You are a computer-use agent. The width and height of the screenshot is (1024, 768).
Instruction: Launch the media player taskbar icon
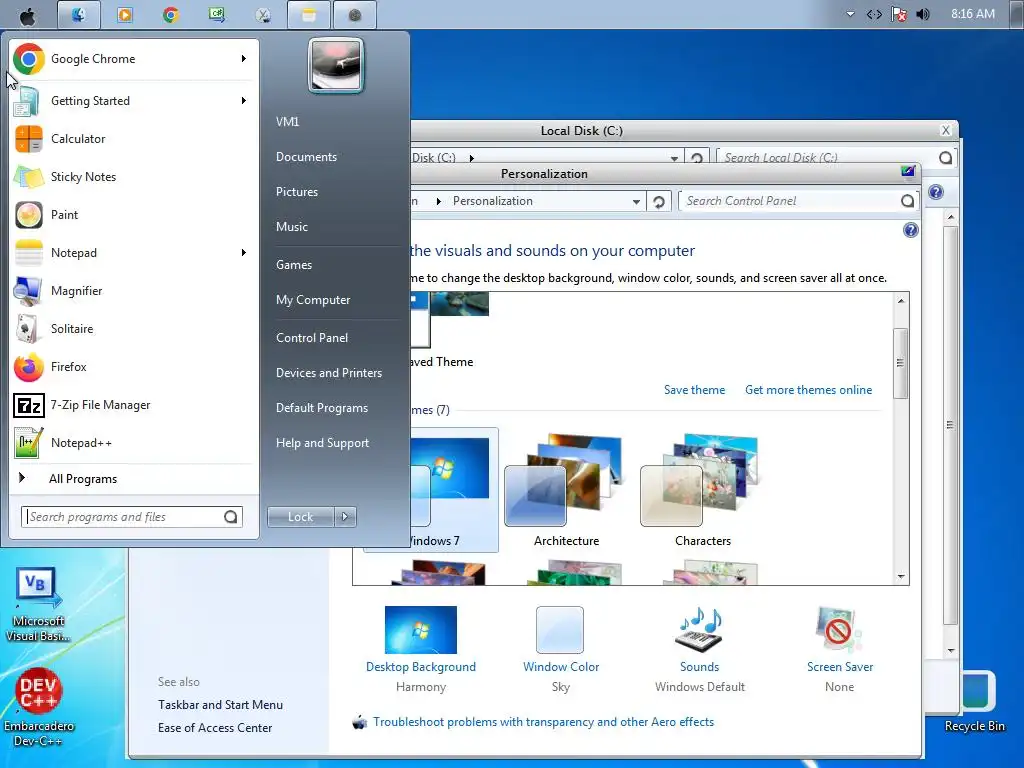[x=125, y=15]
